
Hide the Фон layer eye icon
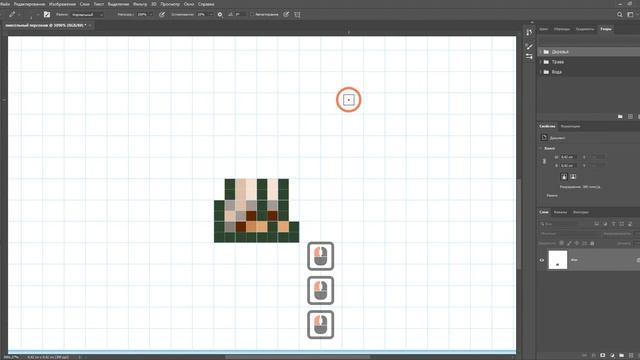542,260
